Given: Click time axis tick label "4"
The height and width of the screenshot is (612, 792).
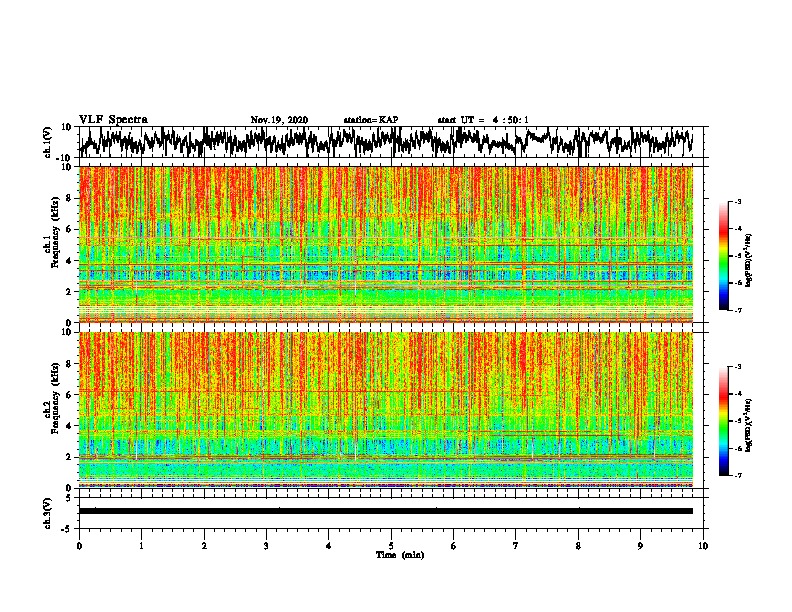Looking at the screenshot, I should click(x=329, y=546).
